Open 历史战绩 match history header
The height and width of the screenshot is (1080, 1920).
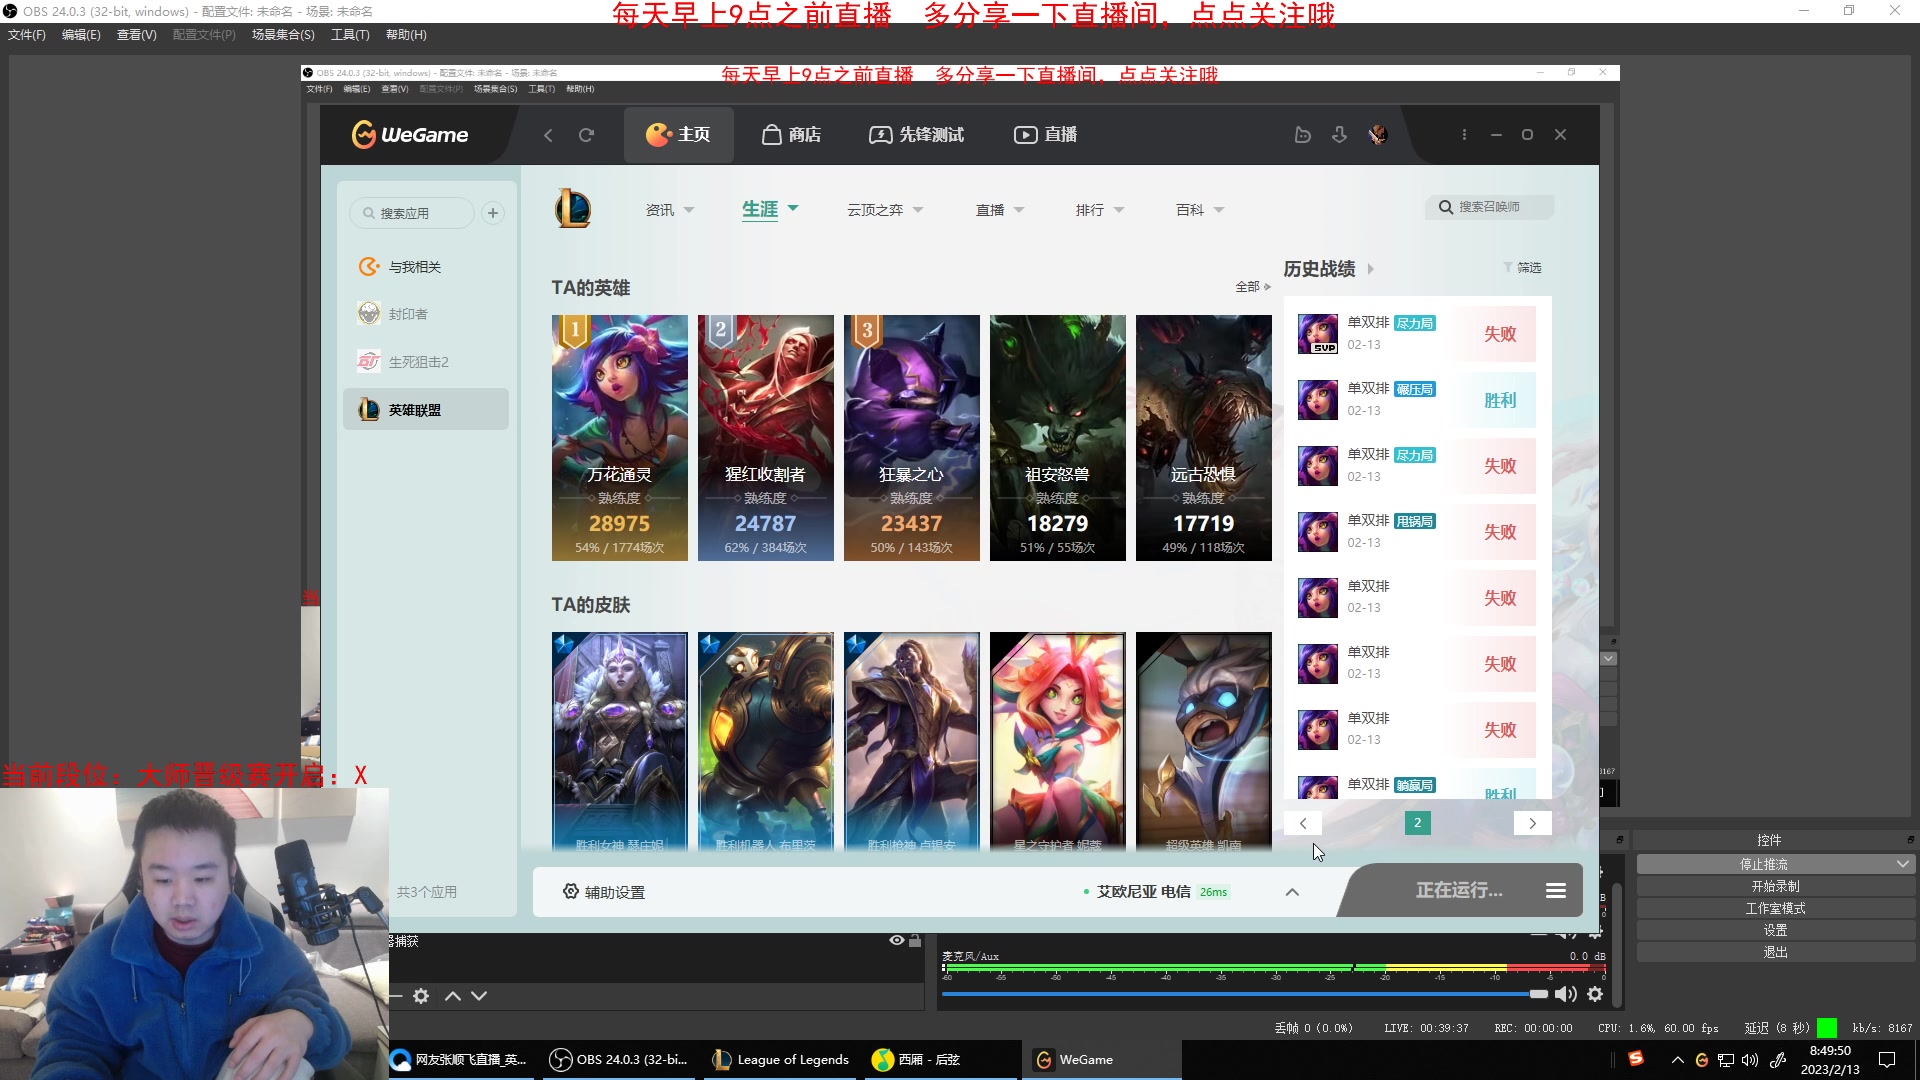click(1329, 269)
